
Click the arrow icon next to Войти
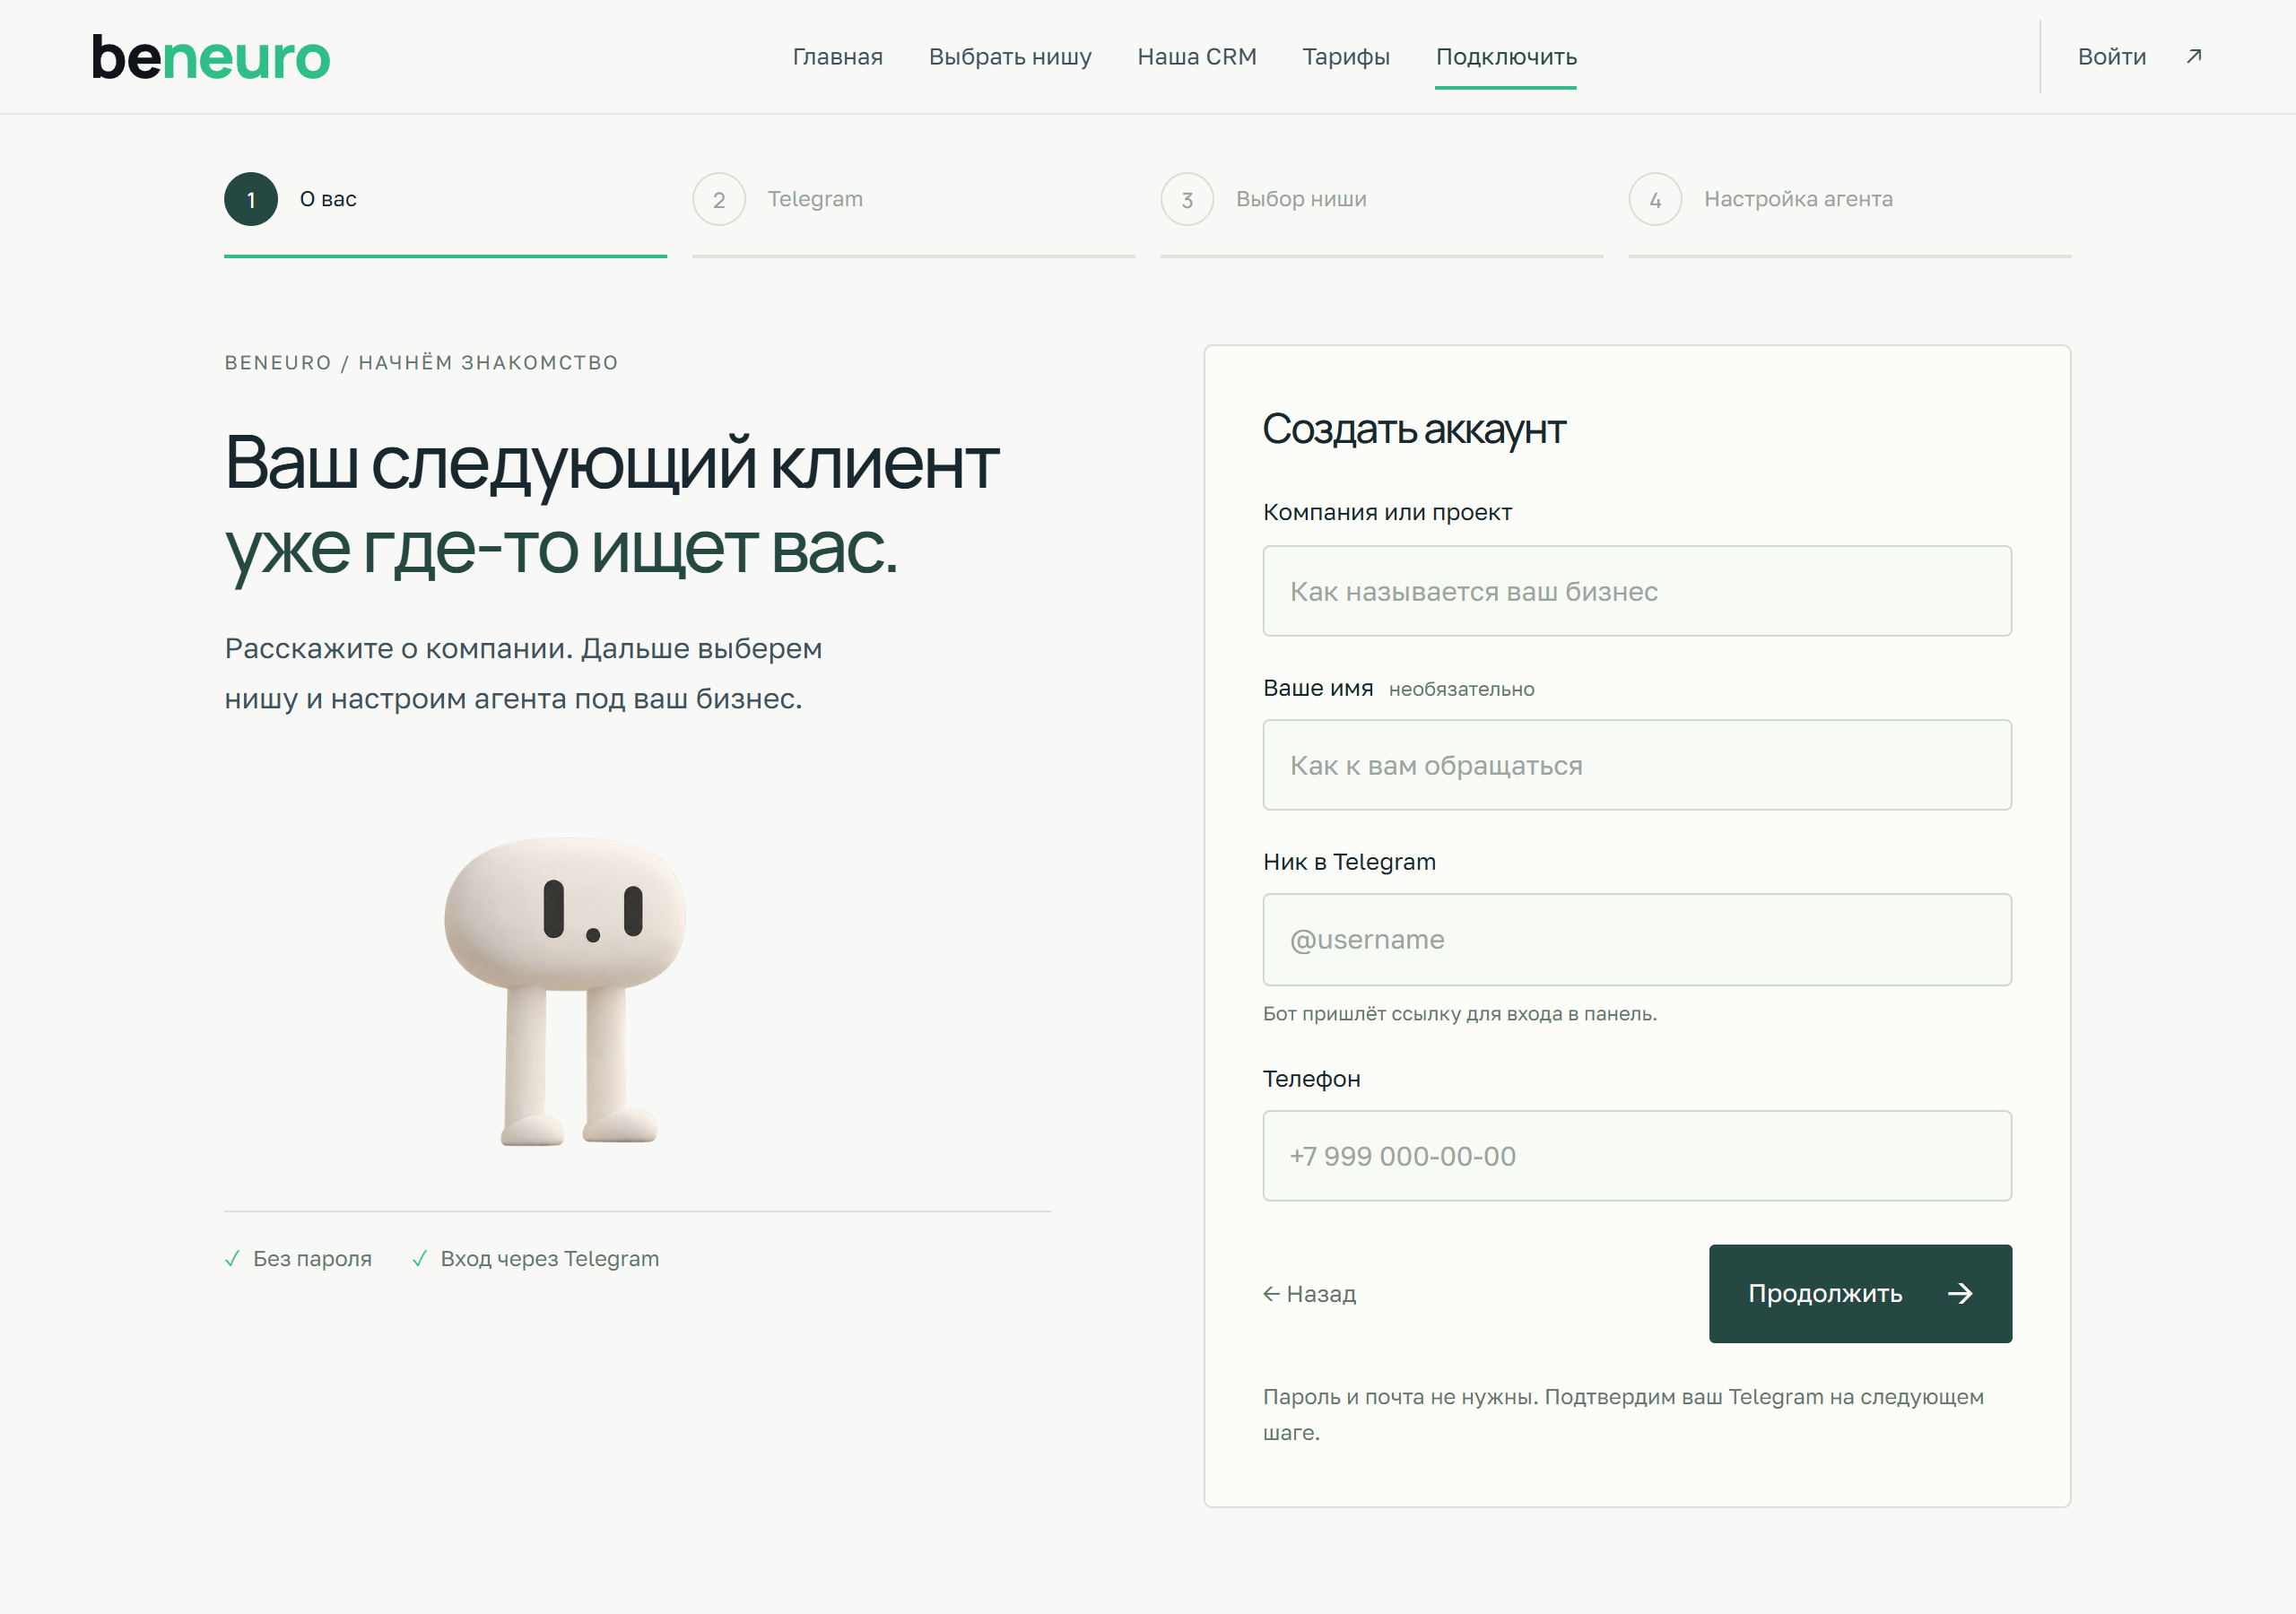(x=2194, y=56)
